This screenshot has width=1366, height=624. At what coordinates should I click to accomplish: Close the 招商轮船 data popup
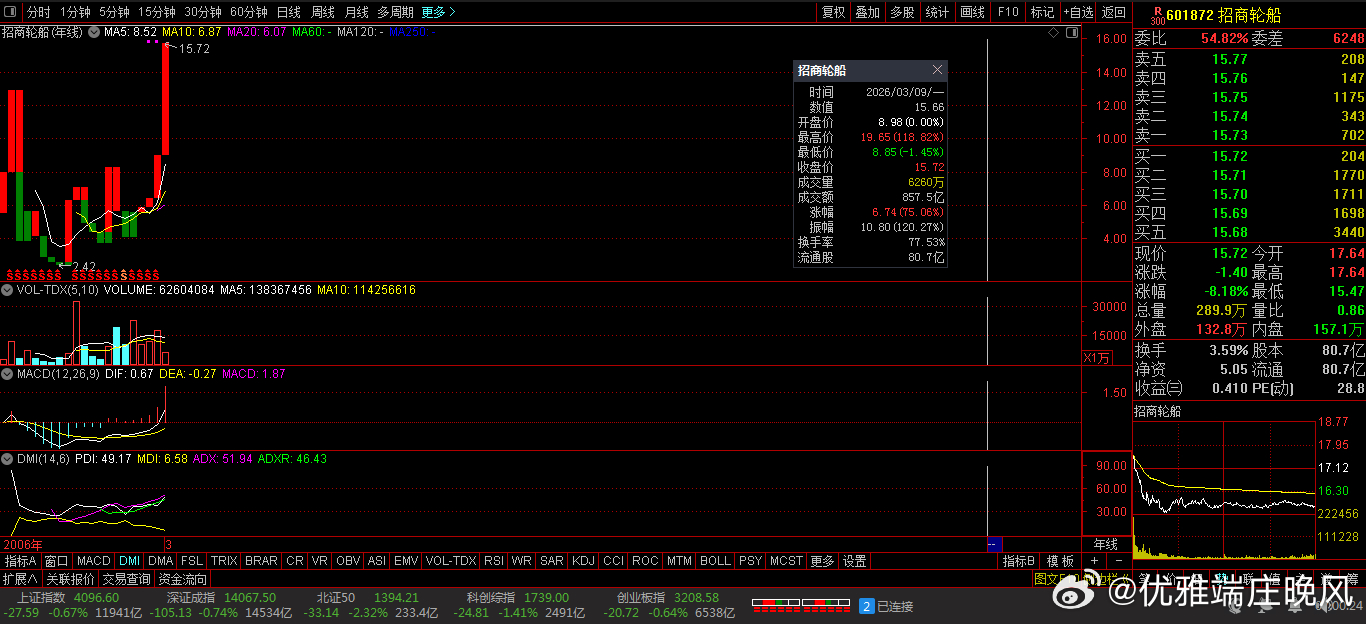coord(937,70)
